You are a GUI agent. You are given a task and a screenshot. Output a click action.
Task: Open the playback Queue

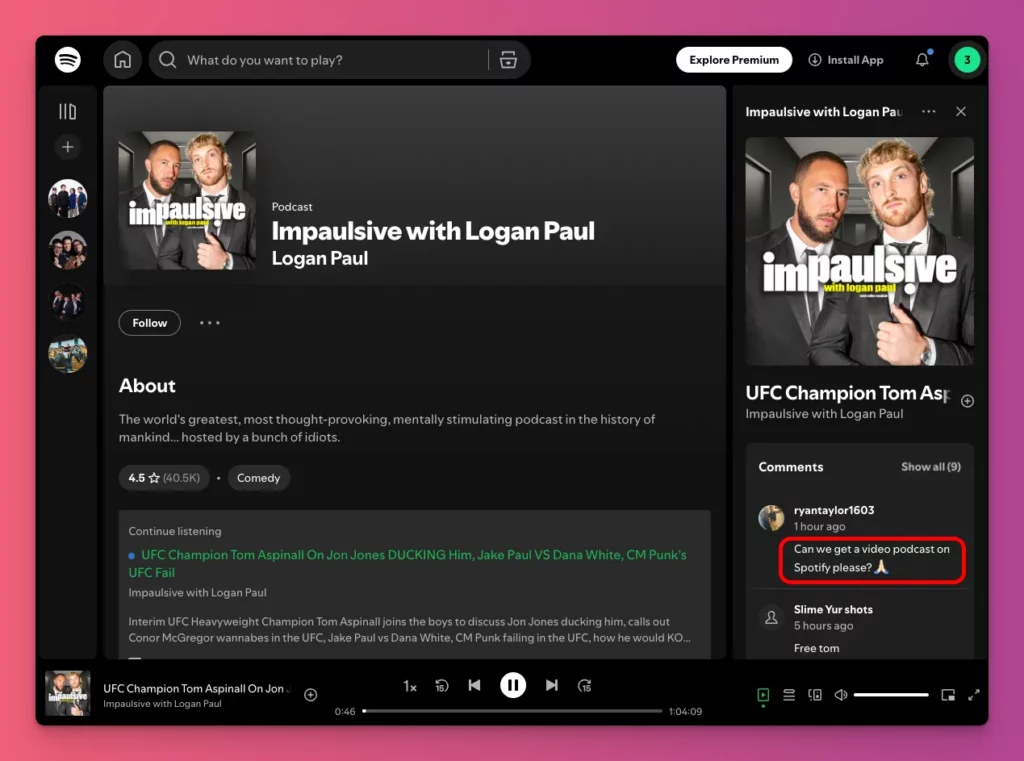coord(790,694)
